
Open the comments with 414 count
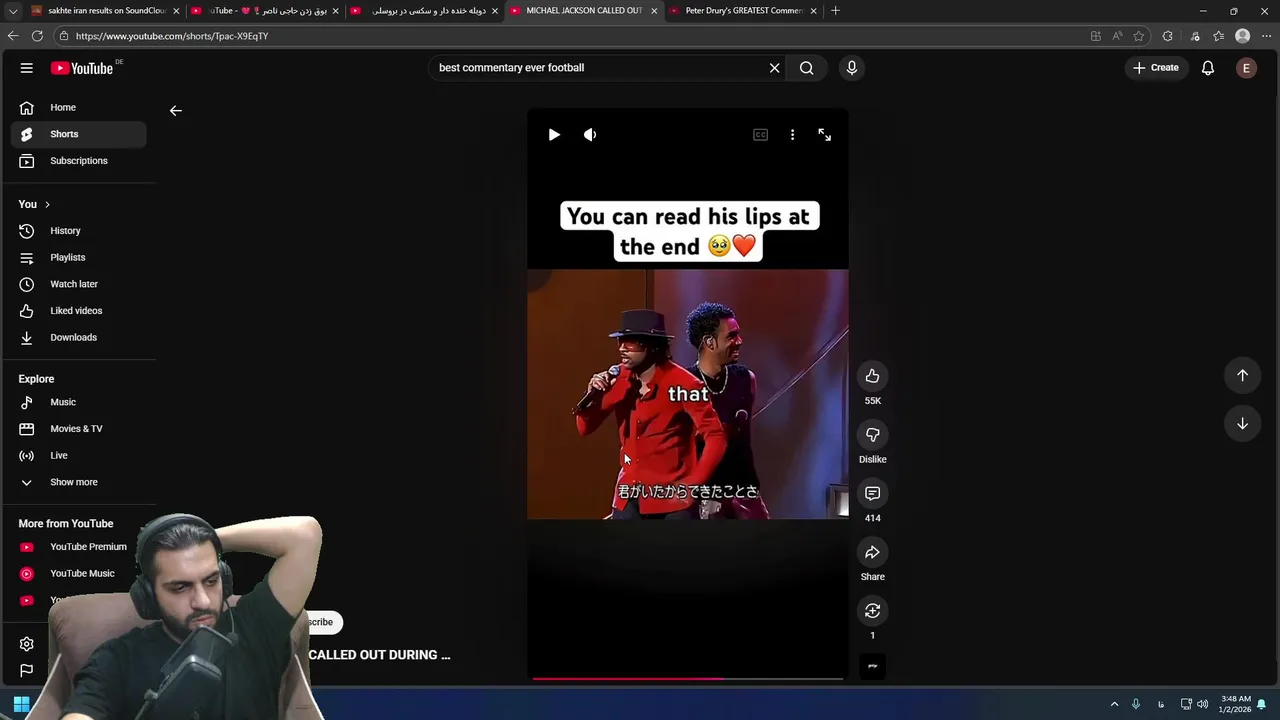click(872, 494)
